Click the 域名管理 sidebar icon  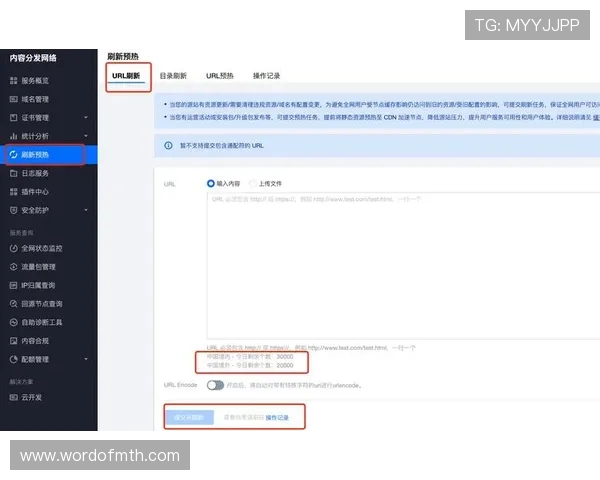[x=13, y=99]
